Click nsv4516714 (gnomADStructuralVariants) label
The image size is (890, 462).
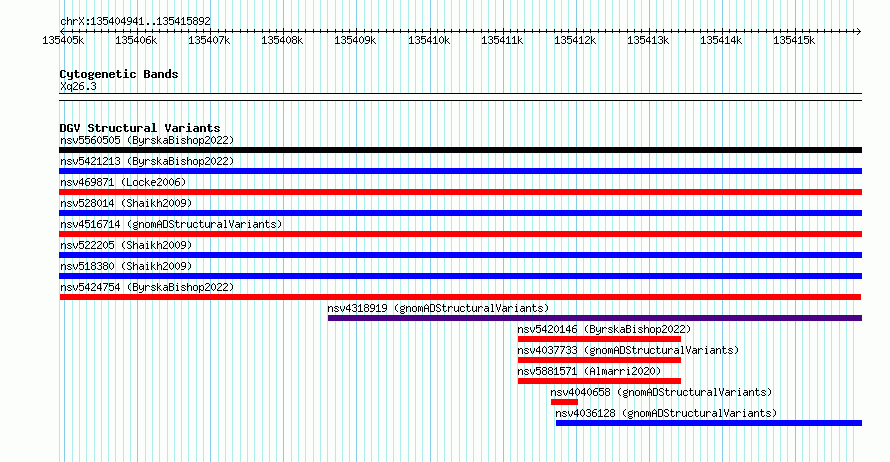coord(171,224)
